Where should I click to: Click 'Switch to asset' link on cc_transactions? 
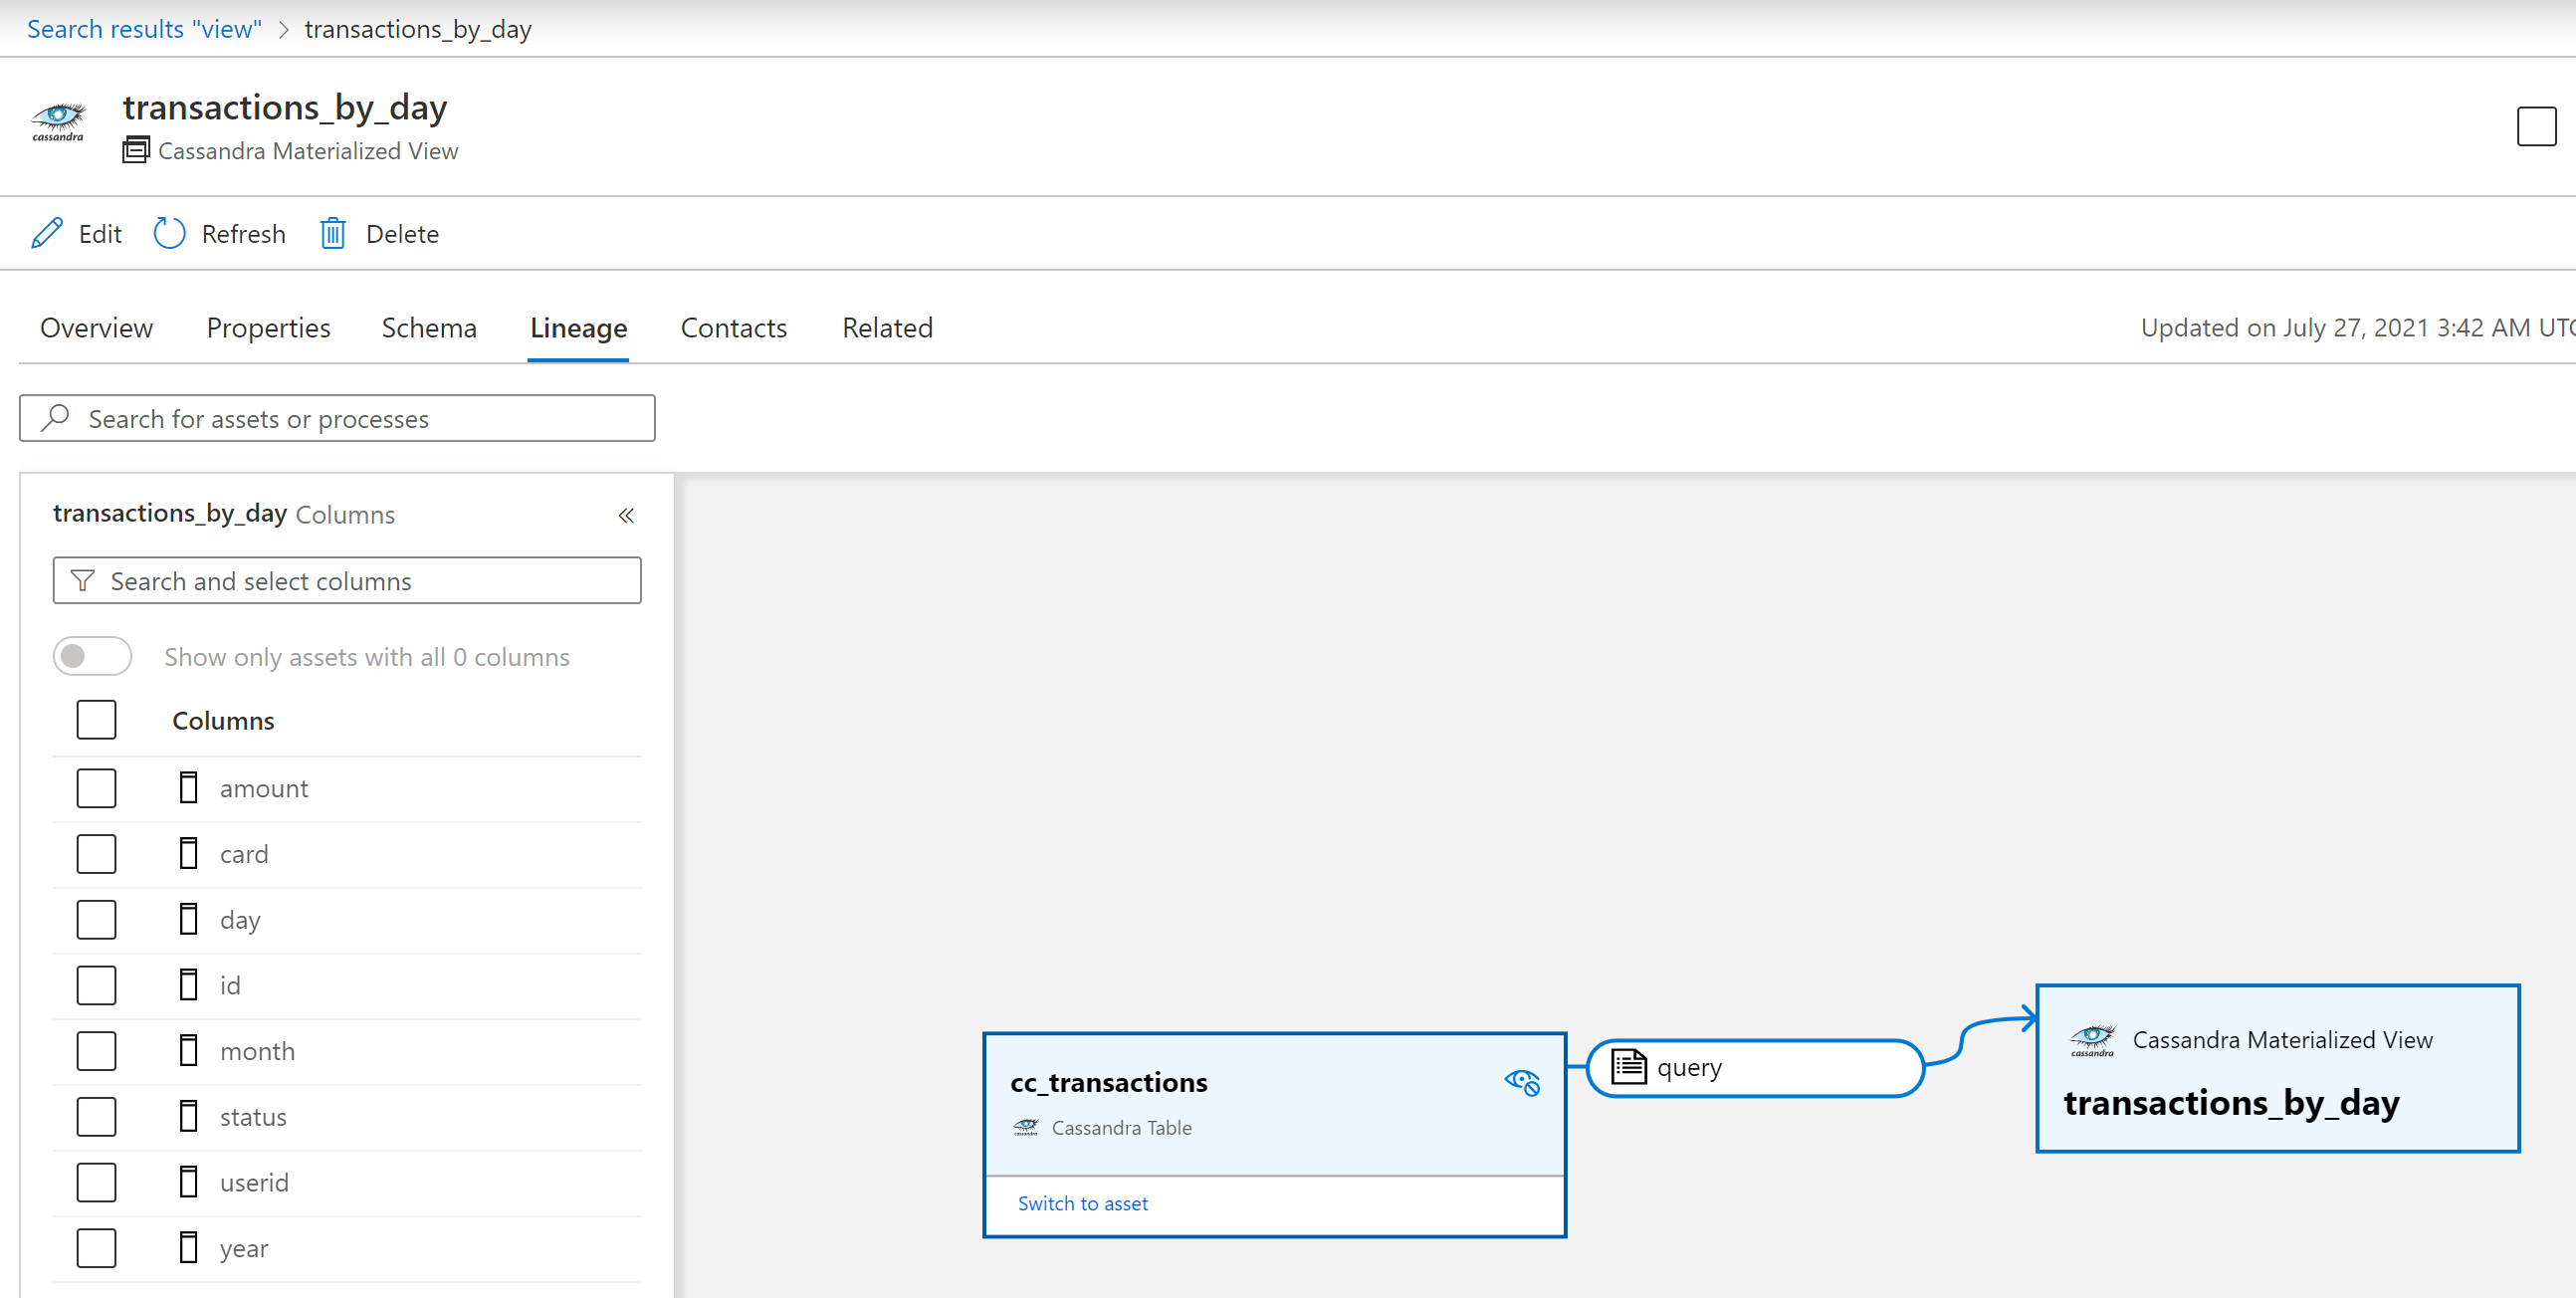pyautogui.click(x=1084, y=1203)
